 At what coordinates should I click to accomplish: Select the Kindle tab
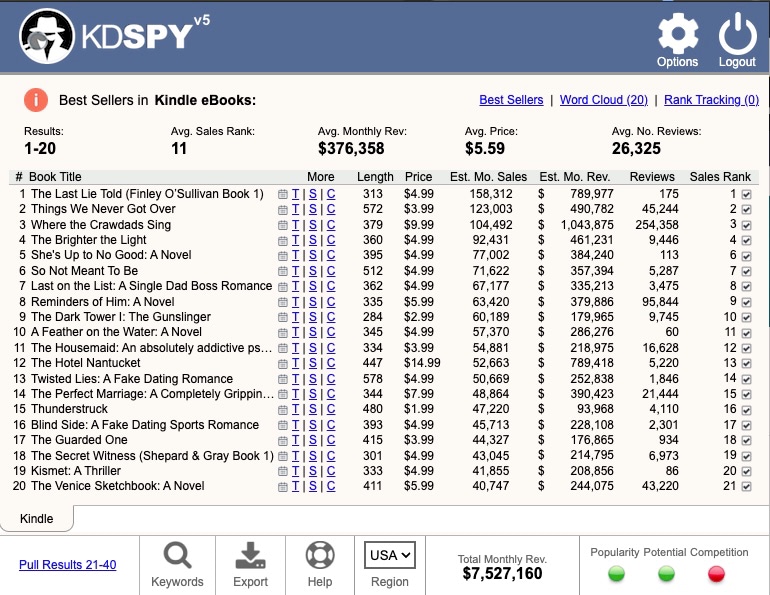[x=36, y=518]
